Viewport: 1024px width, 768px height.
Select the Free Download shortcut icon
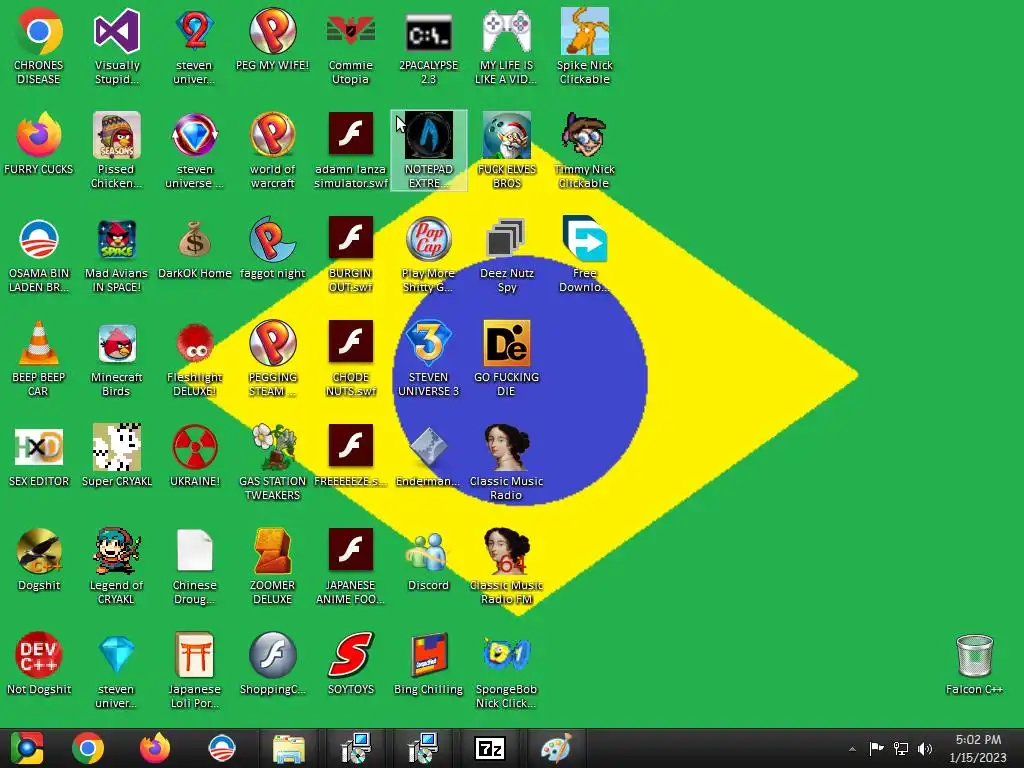click(584, 254)
